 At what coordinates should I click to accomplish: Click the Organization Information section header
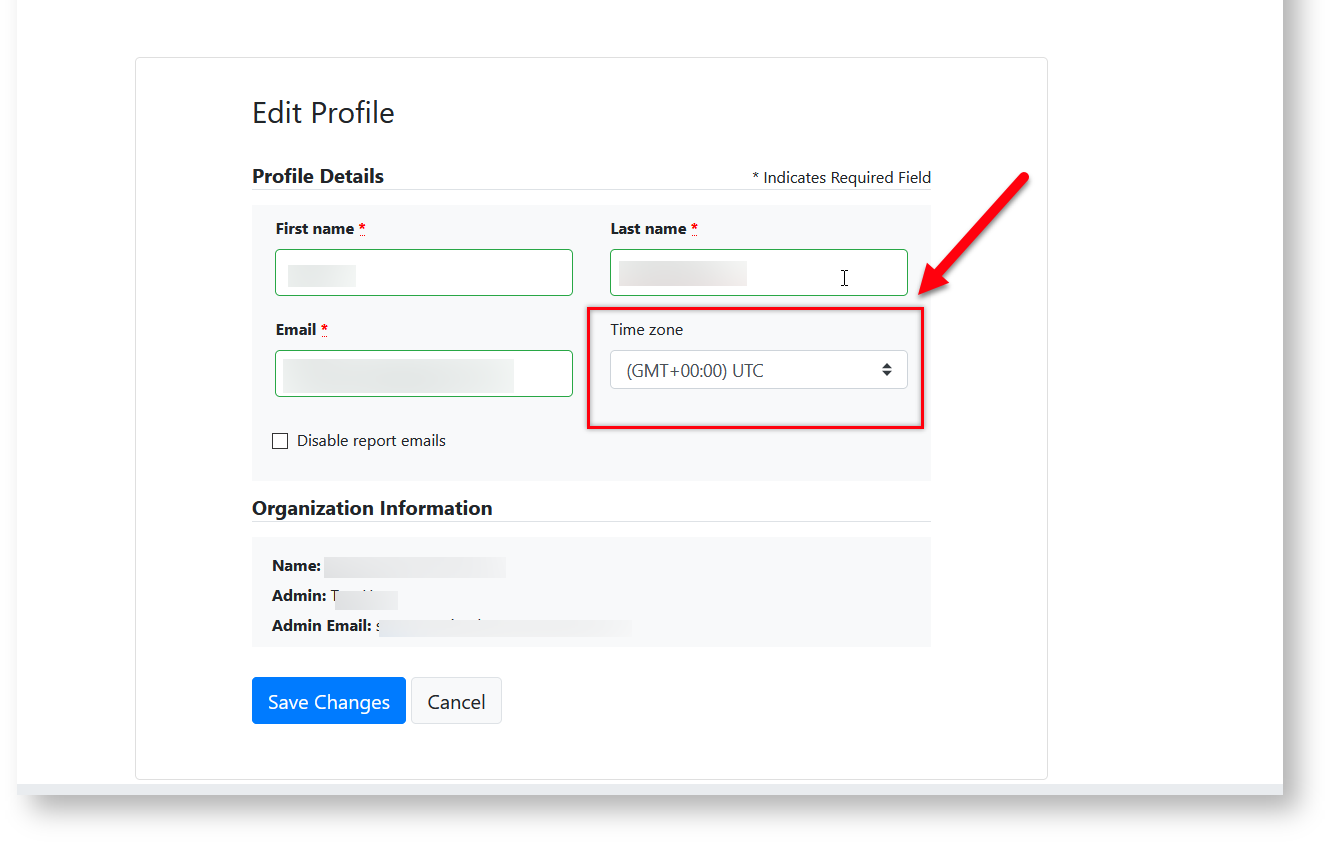tap(372, 508)
